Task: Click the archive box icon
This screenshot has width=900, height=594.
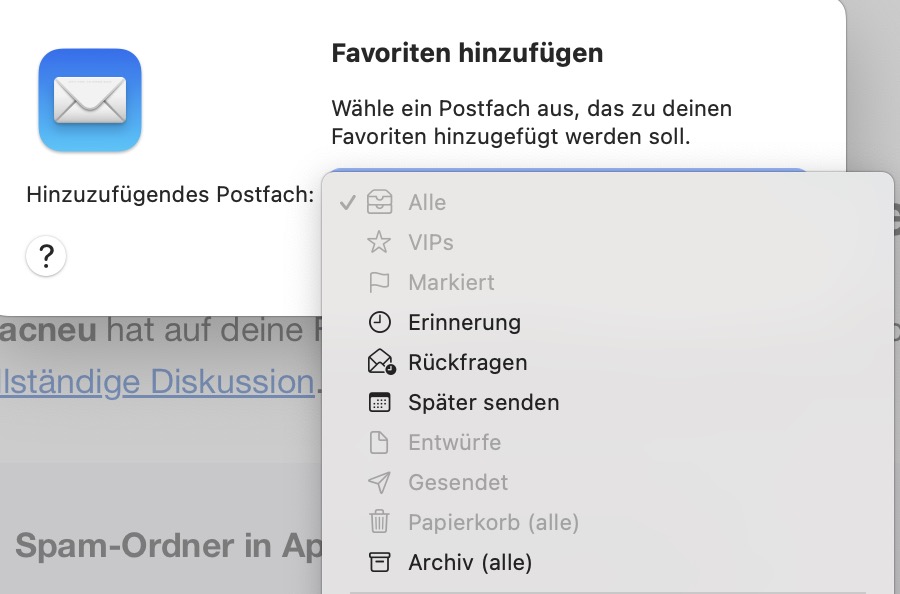Action: tap(379, 562)
